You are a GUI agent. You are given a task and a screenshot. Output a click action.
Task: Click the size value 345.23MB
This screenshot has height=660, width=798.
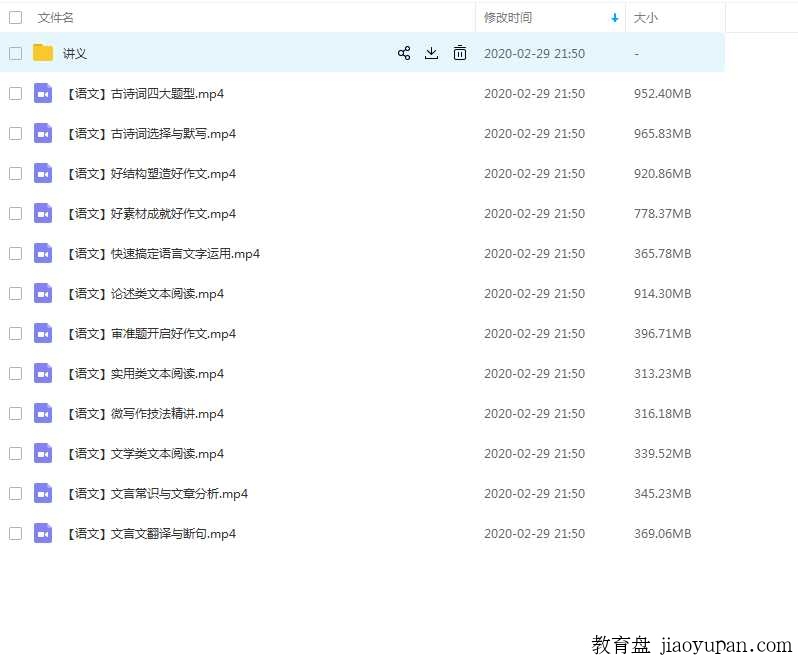pos(662,494)
